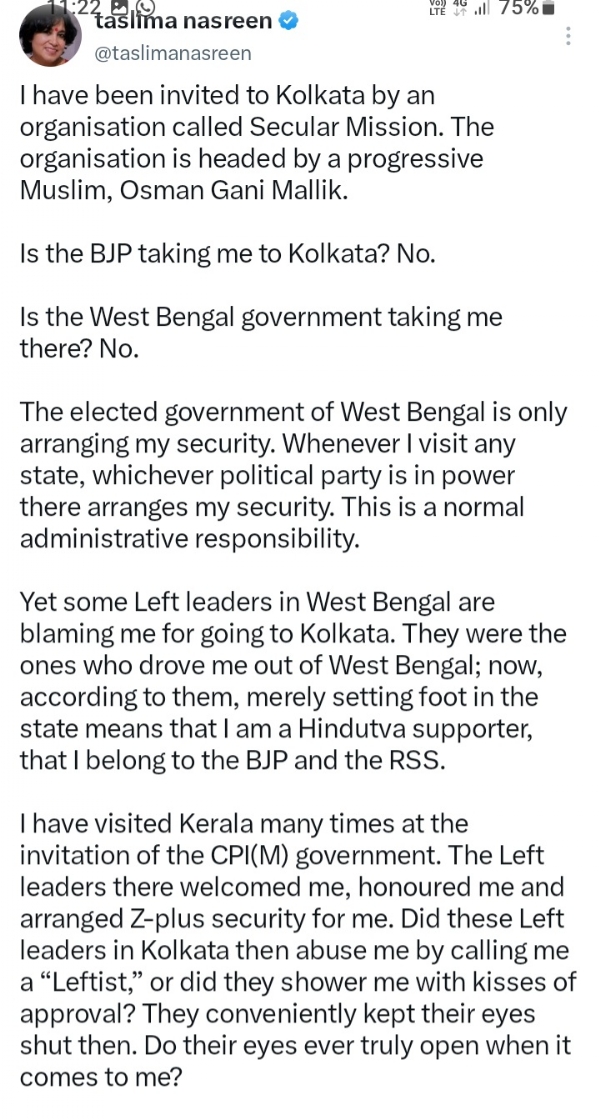The height and width of the screenshot is (1119, 600).
Task: Tap the blue verified badge
Action: pos(288,21)
